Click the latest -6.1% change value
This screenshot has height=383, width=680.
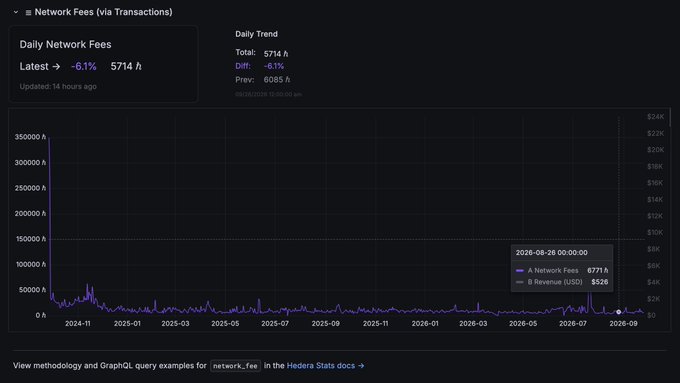pos(84,66)
